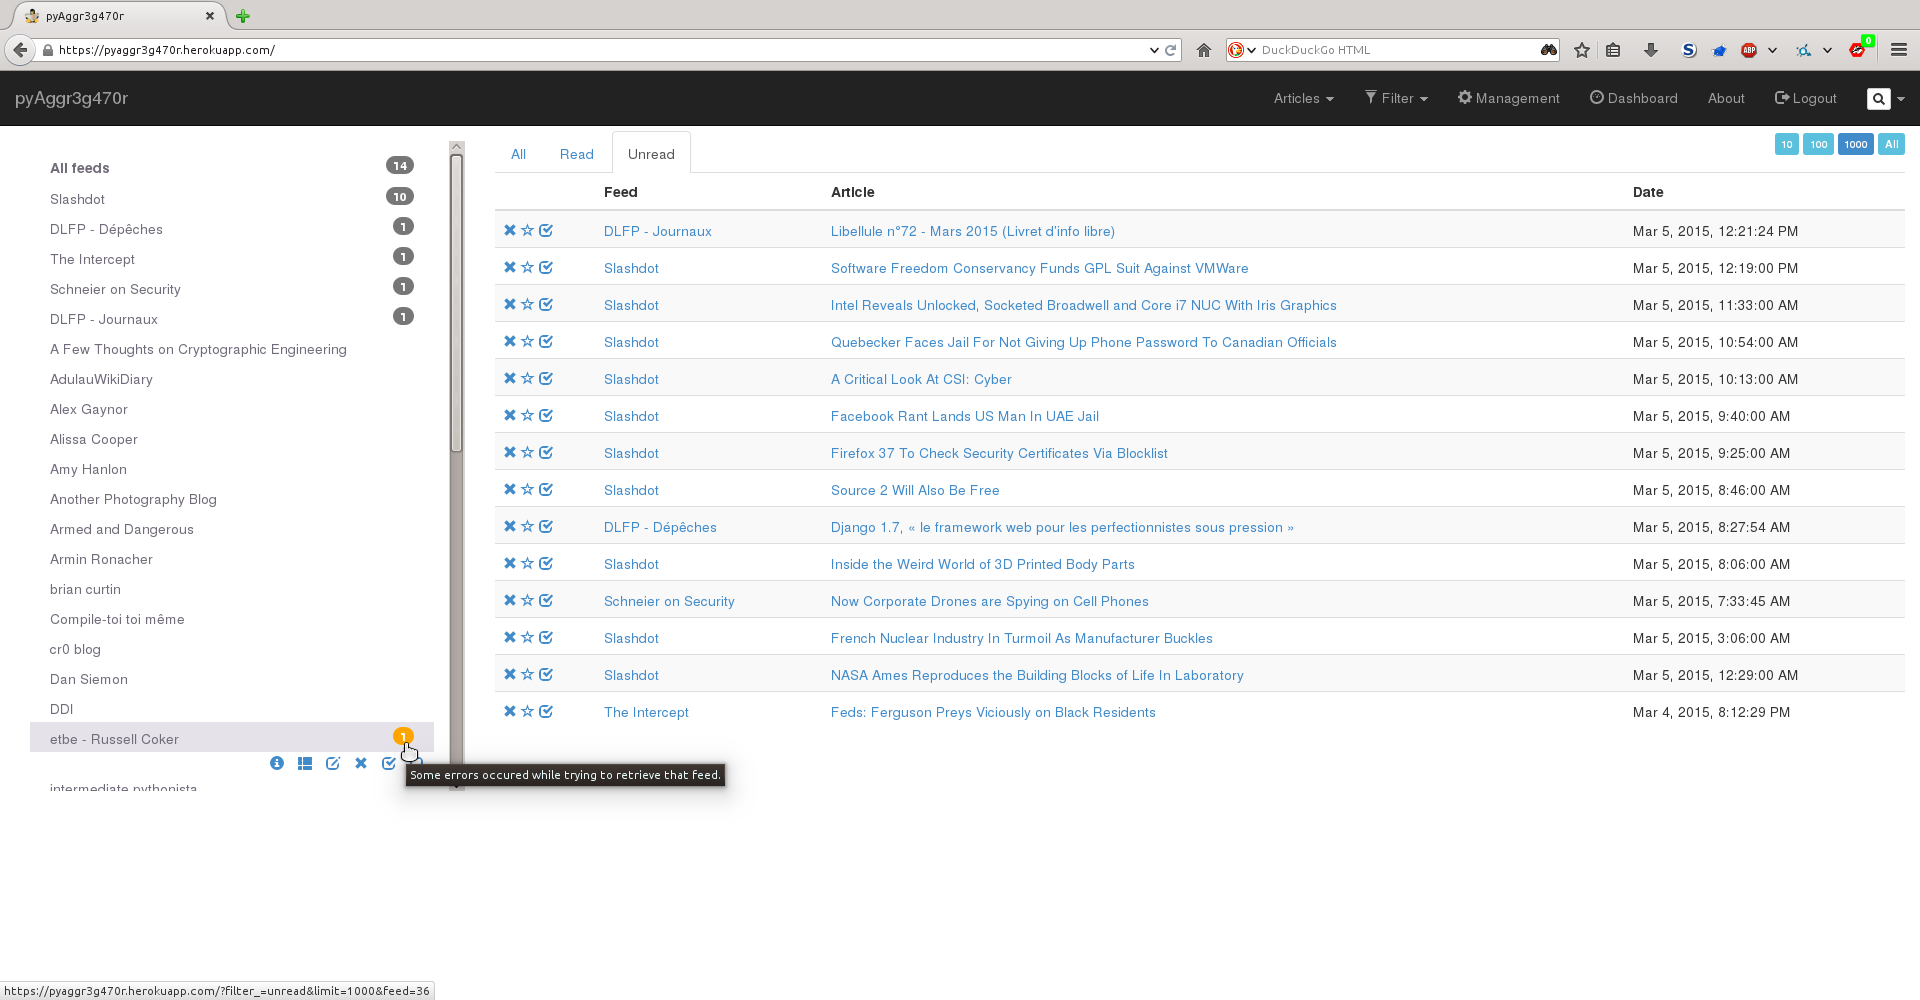The height and width of the screenshot is (1000, 1920).
Task: Mark Intel Reveals Unlocked article as read
Action: 546,304
